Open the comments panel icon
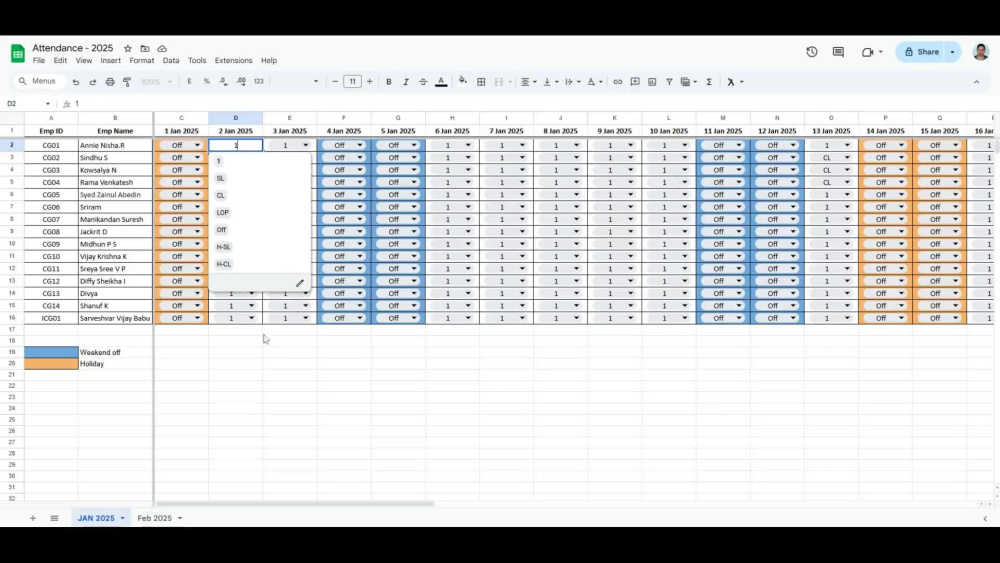This screenshot has height=563, width=1000. pos(838,52)
